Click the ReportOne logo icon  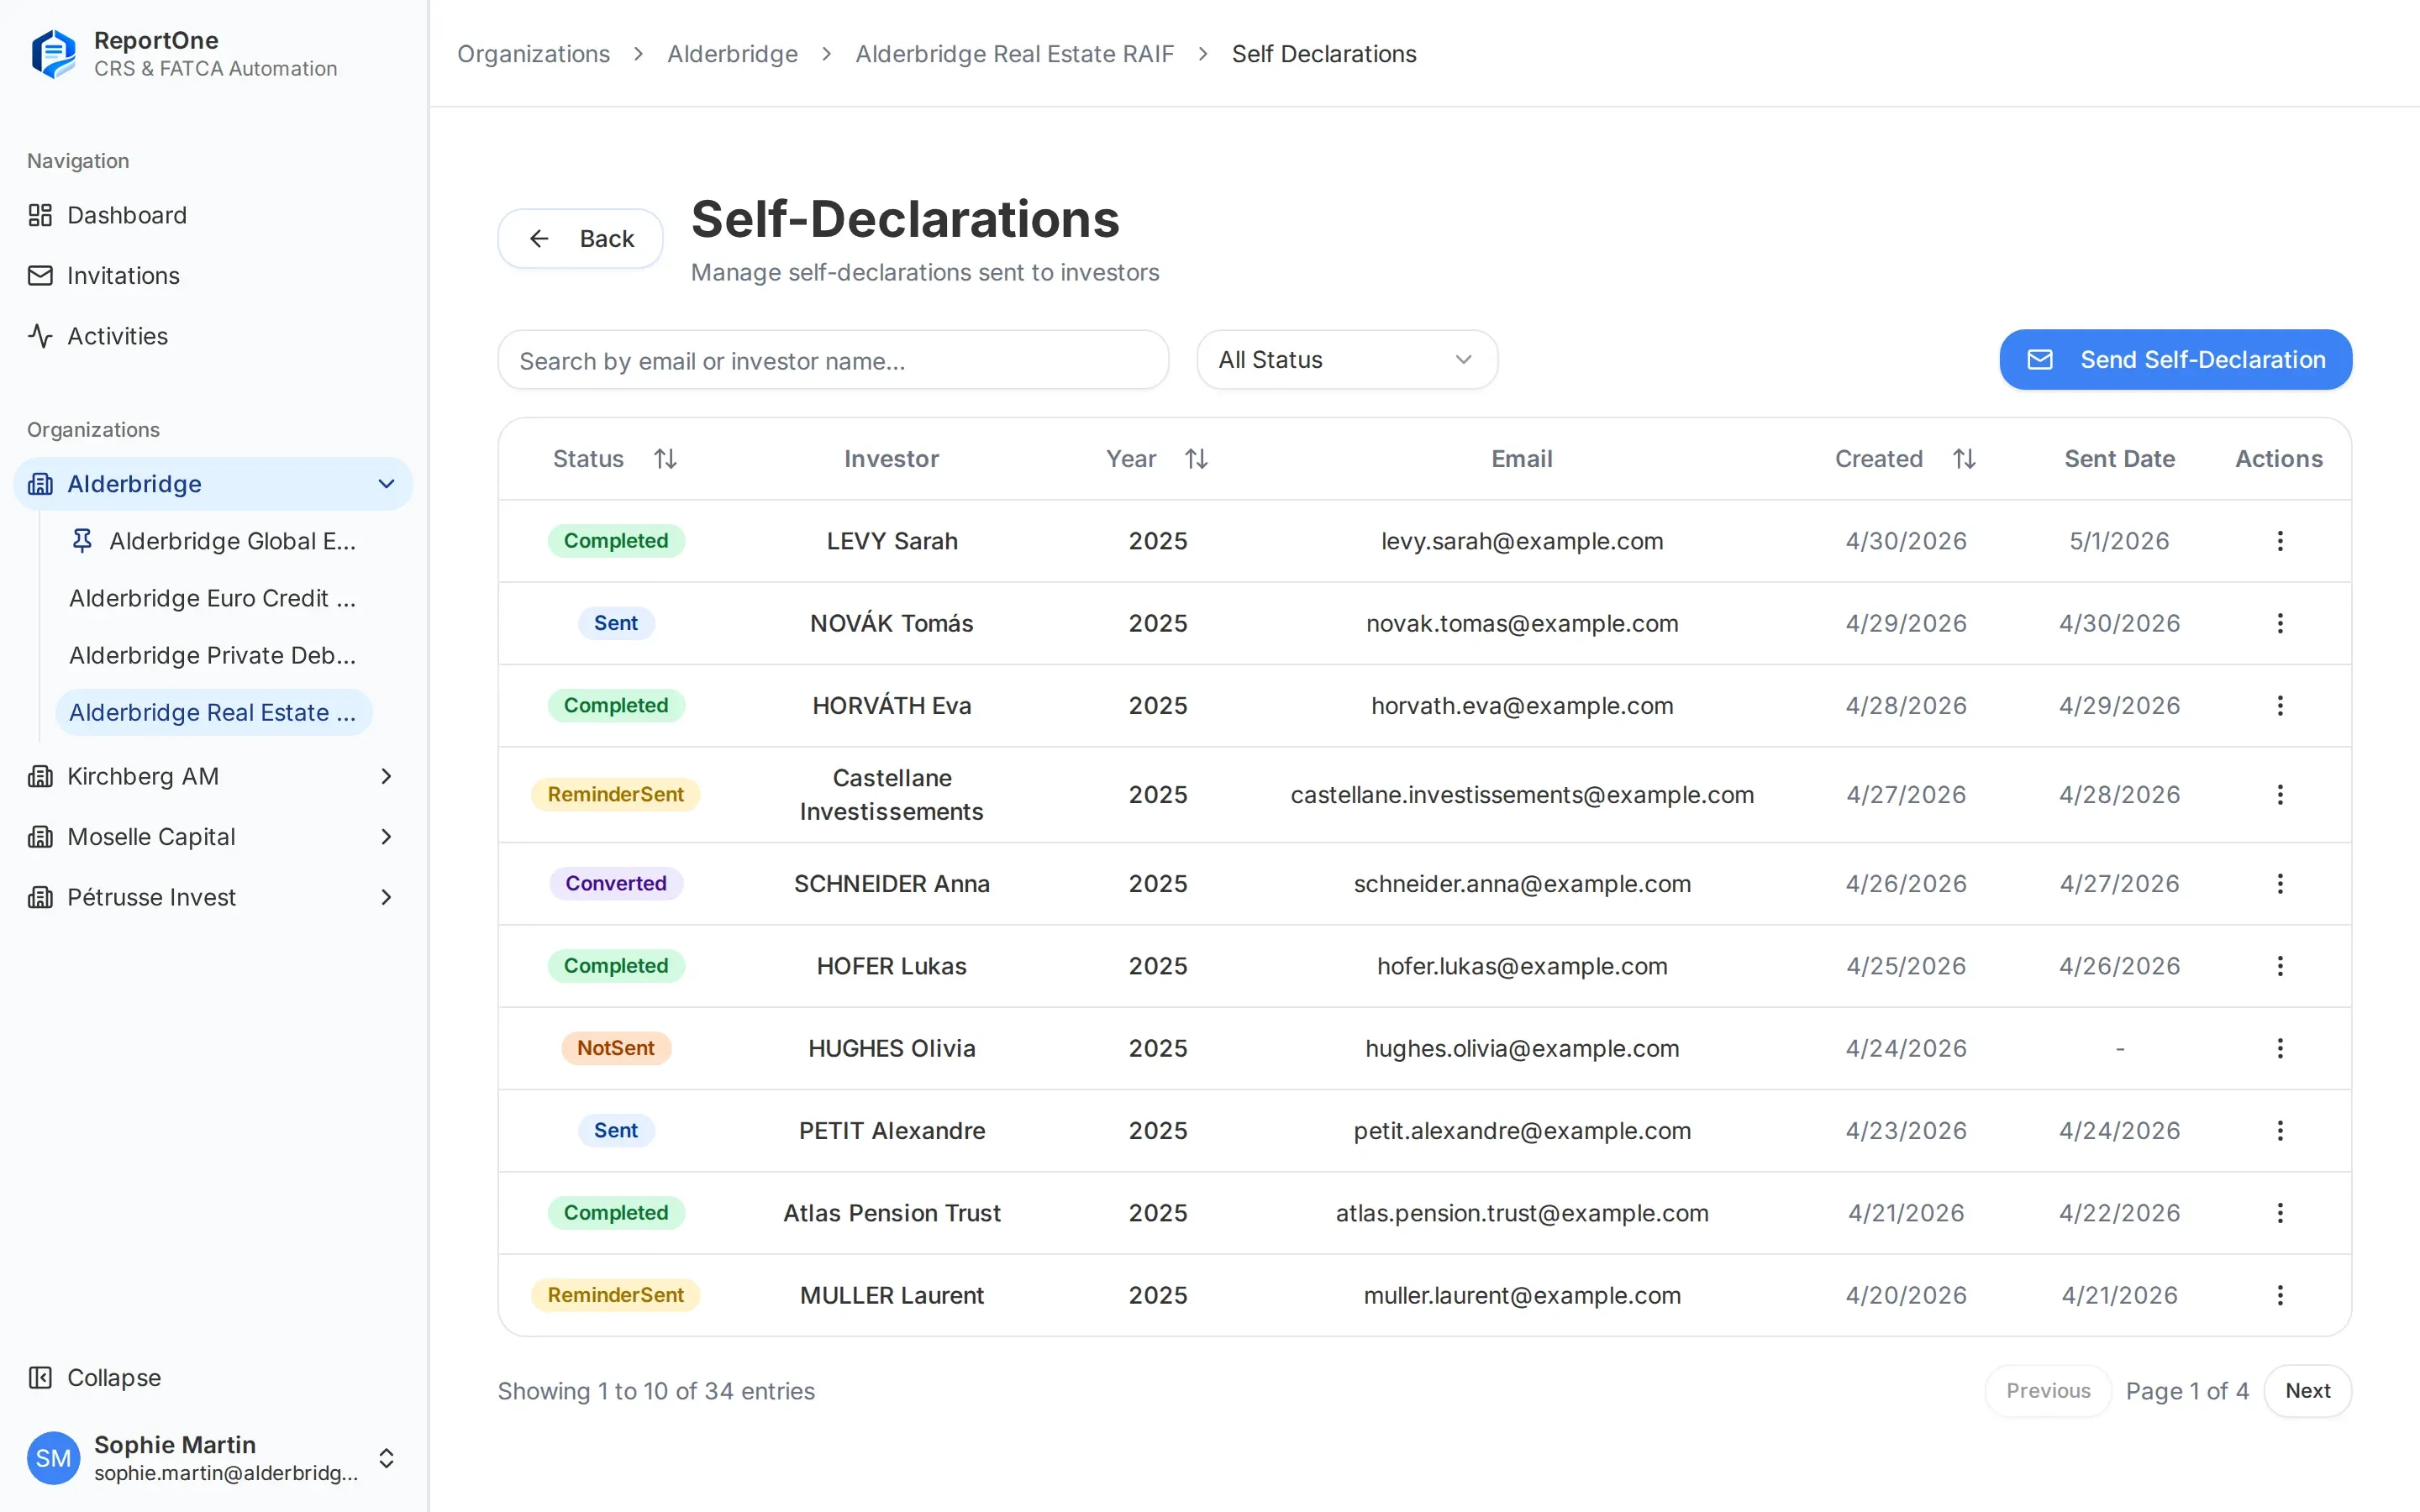tap(53, 54)
